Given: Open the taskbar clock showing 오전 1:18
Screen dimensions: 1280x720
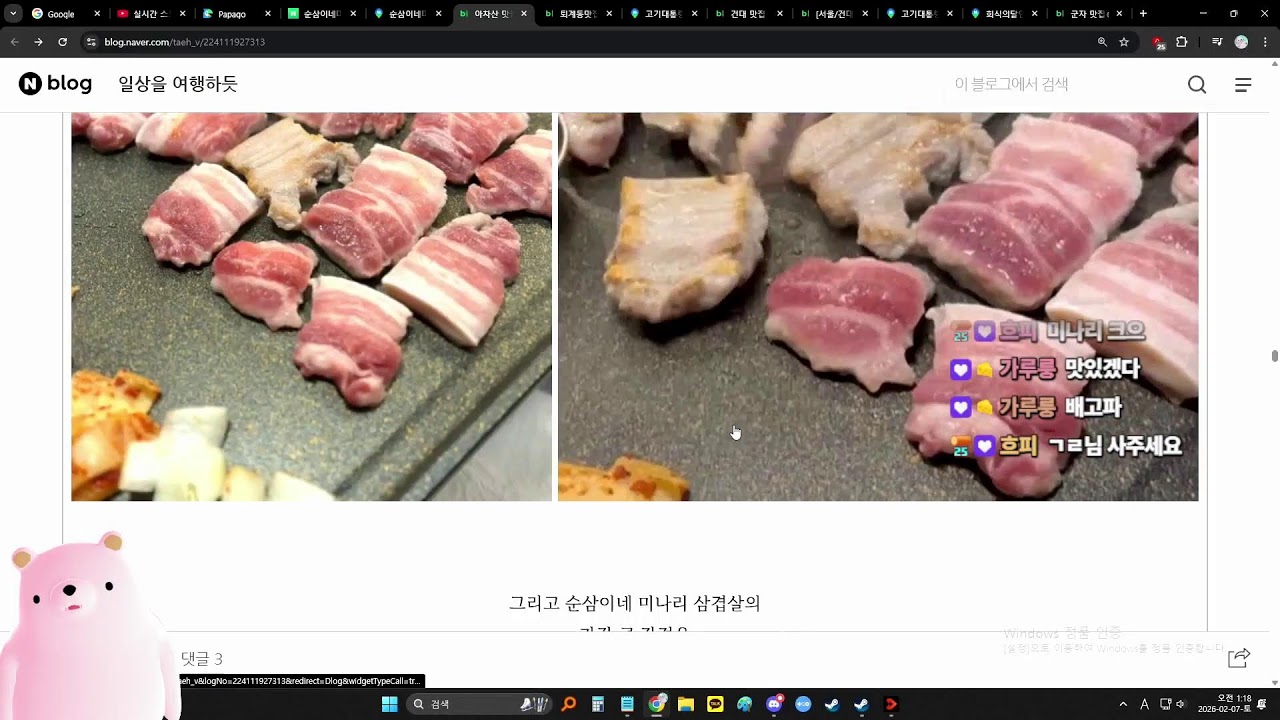Looking at the screenshot, I should (1225, 704).
